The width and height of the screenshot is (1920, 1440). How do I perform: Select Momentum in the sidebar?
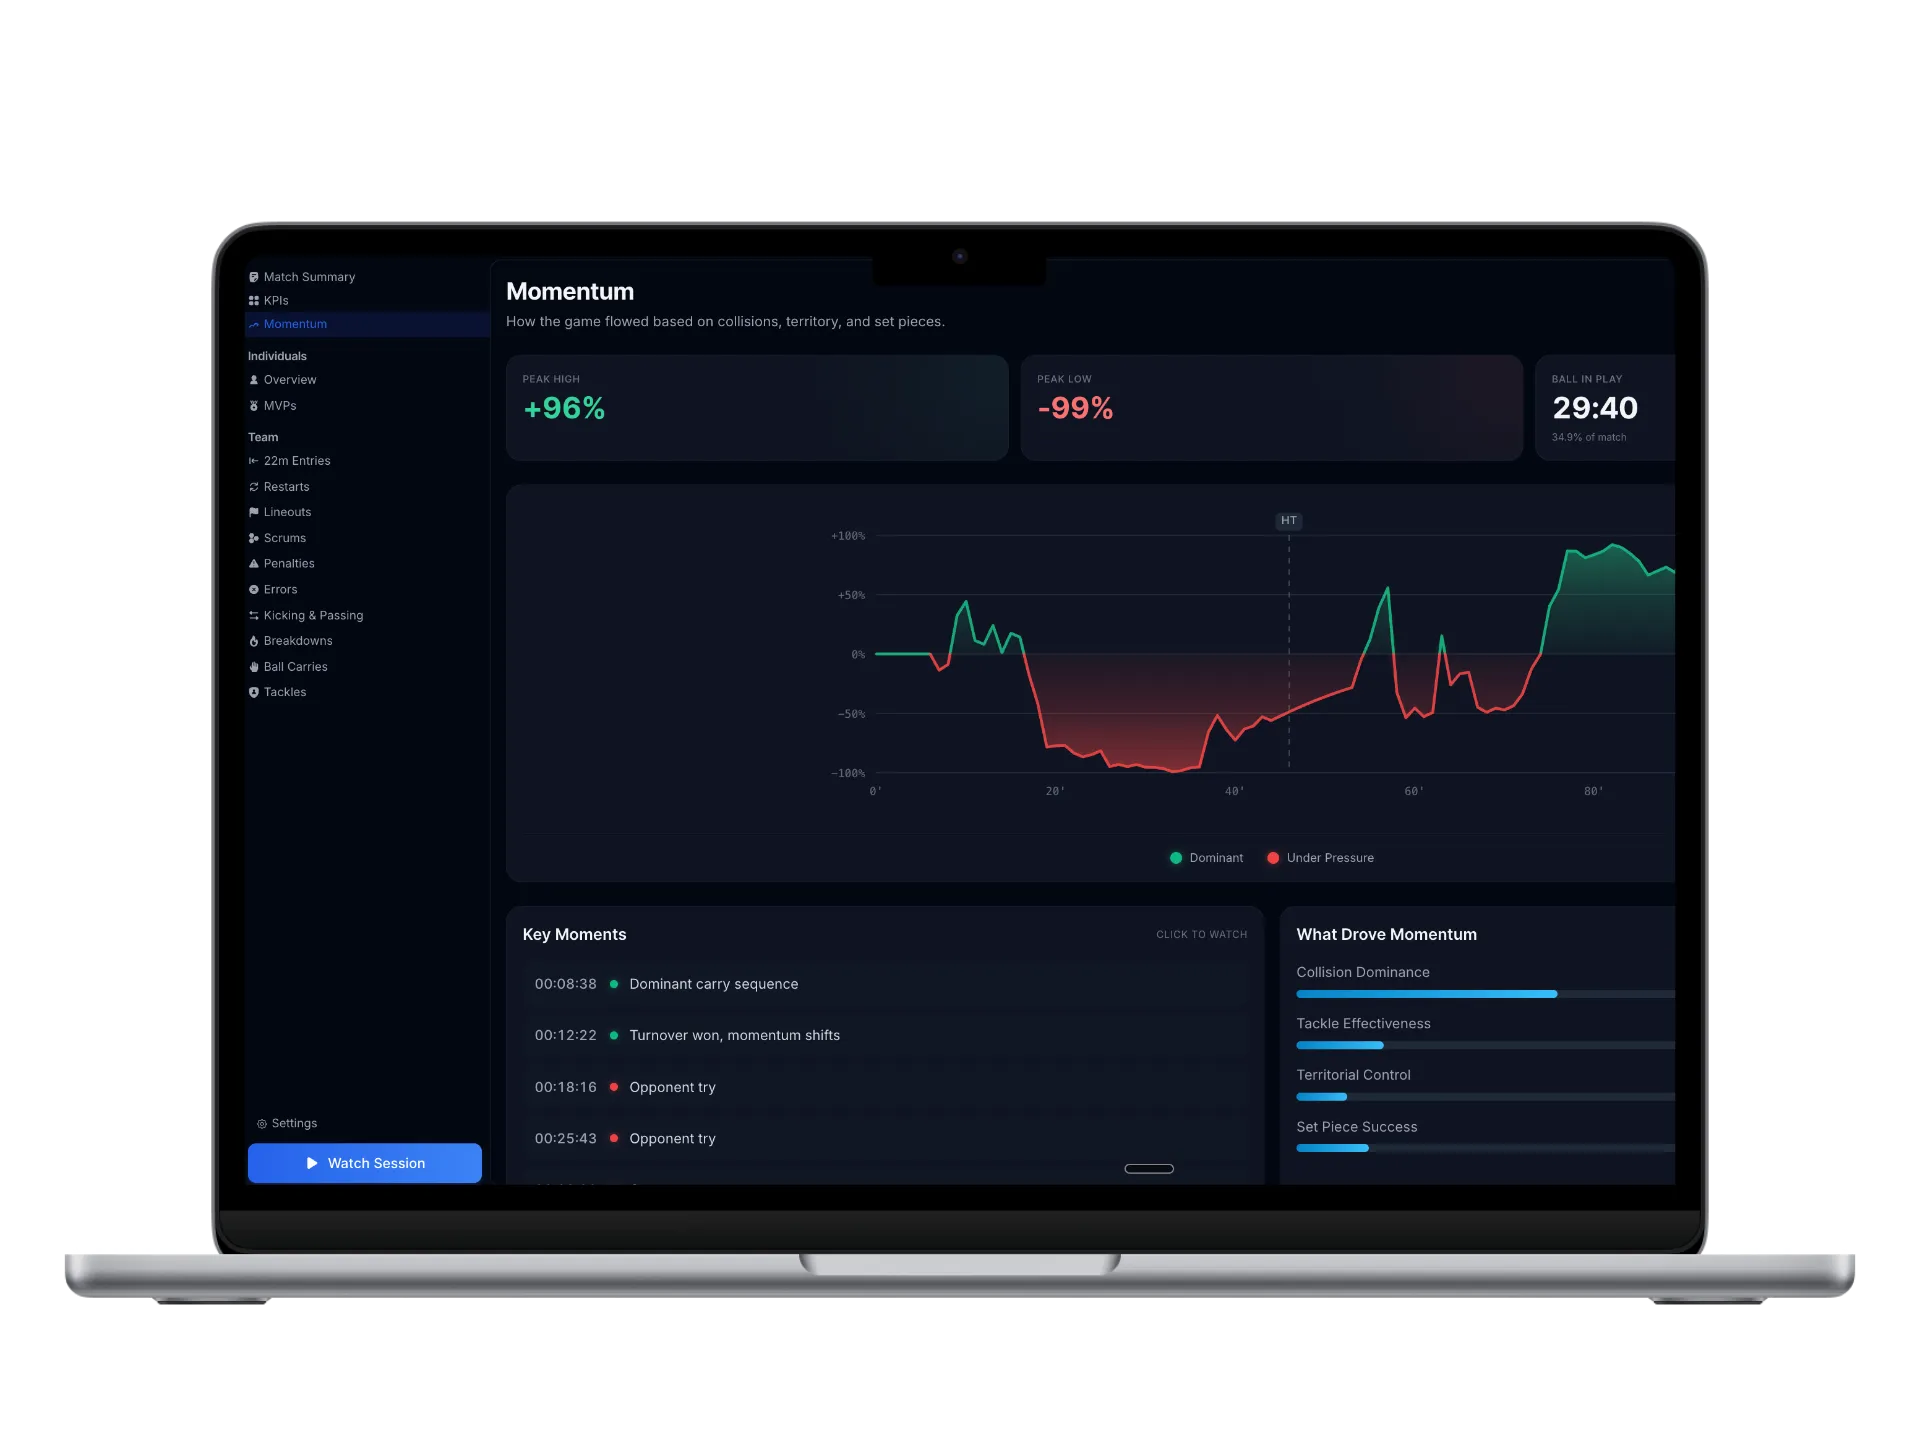tap(366, 324)
